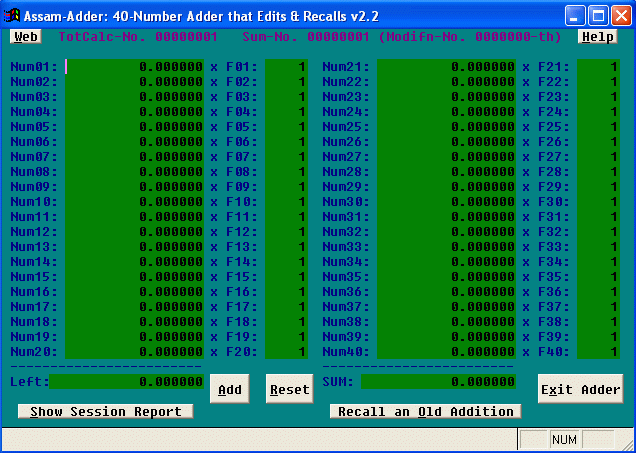
Task: Select the Num10 value field
Action: point(134,202)
